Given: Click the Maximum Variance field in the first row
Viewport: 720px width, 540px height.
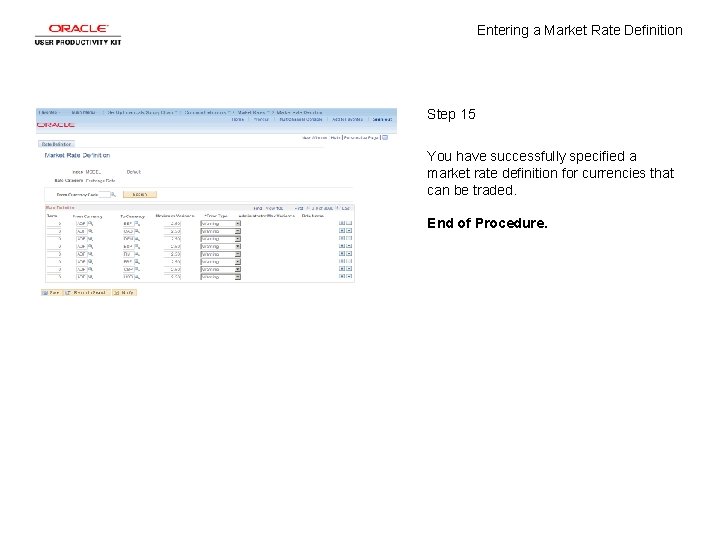Looking at the screenshot, I should [173, 224].
